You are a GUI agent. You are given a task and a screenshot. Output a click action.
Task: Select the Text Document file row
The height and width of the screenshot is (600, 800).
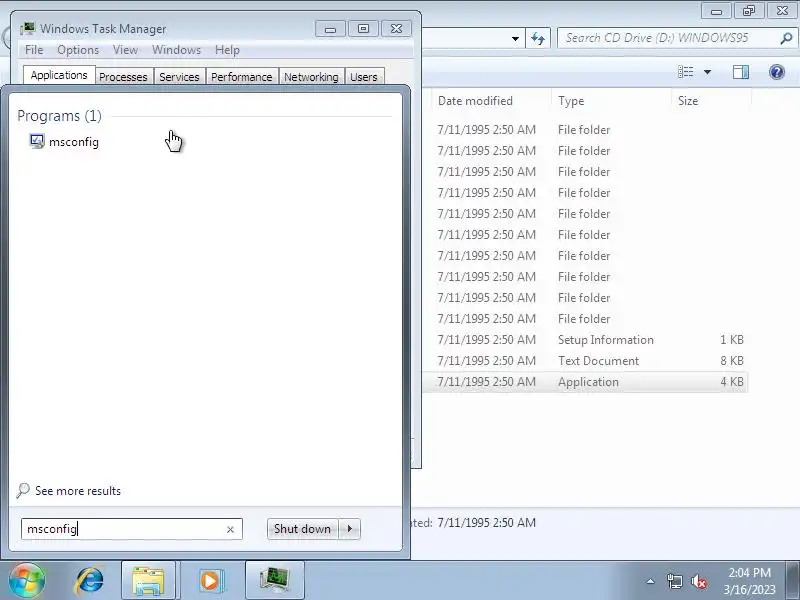pos(585,361)
